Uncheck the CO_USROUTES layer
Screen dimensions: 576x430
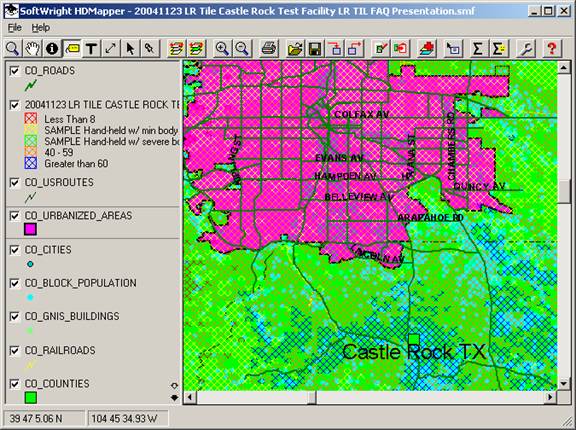pyautogui.click(x=14, y=183)
